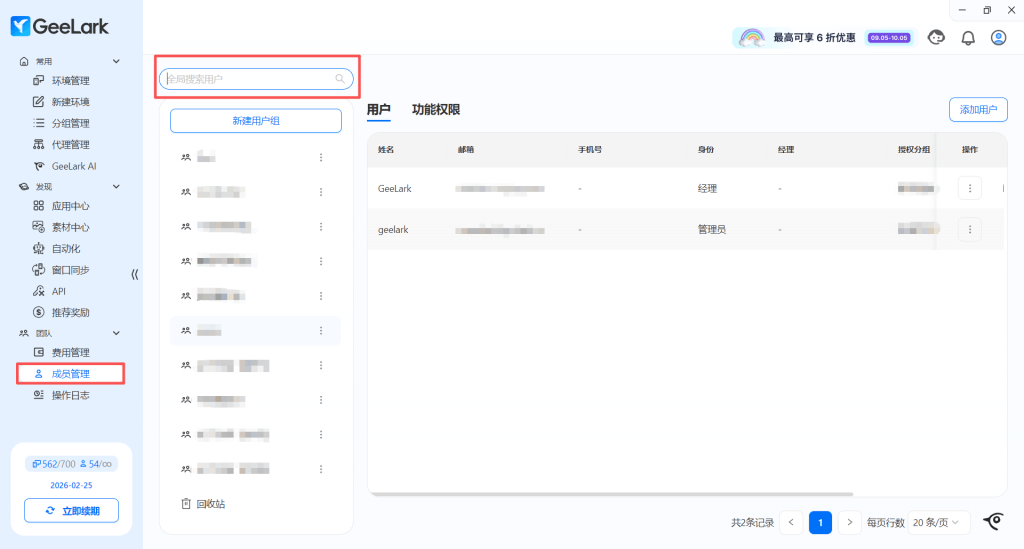This screenshot has width=1024, height=549.
Task: Collapse the 常用 sidebar section
Action: click(116, 62)
